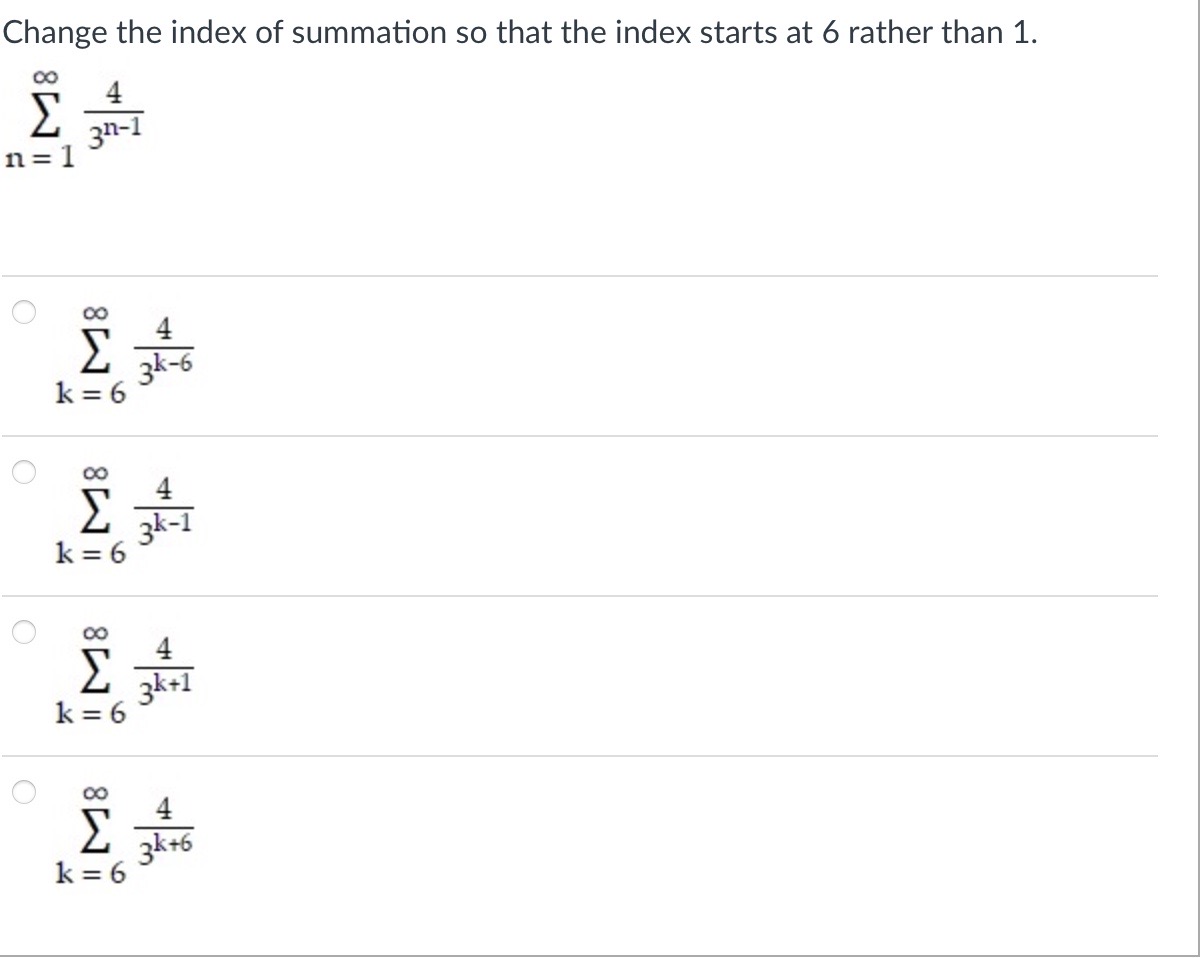Click the fraction with exponent k+1
Viewport: 1200px width, 958px height.
pyautogui.click(x=166, y=666)
